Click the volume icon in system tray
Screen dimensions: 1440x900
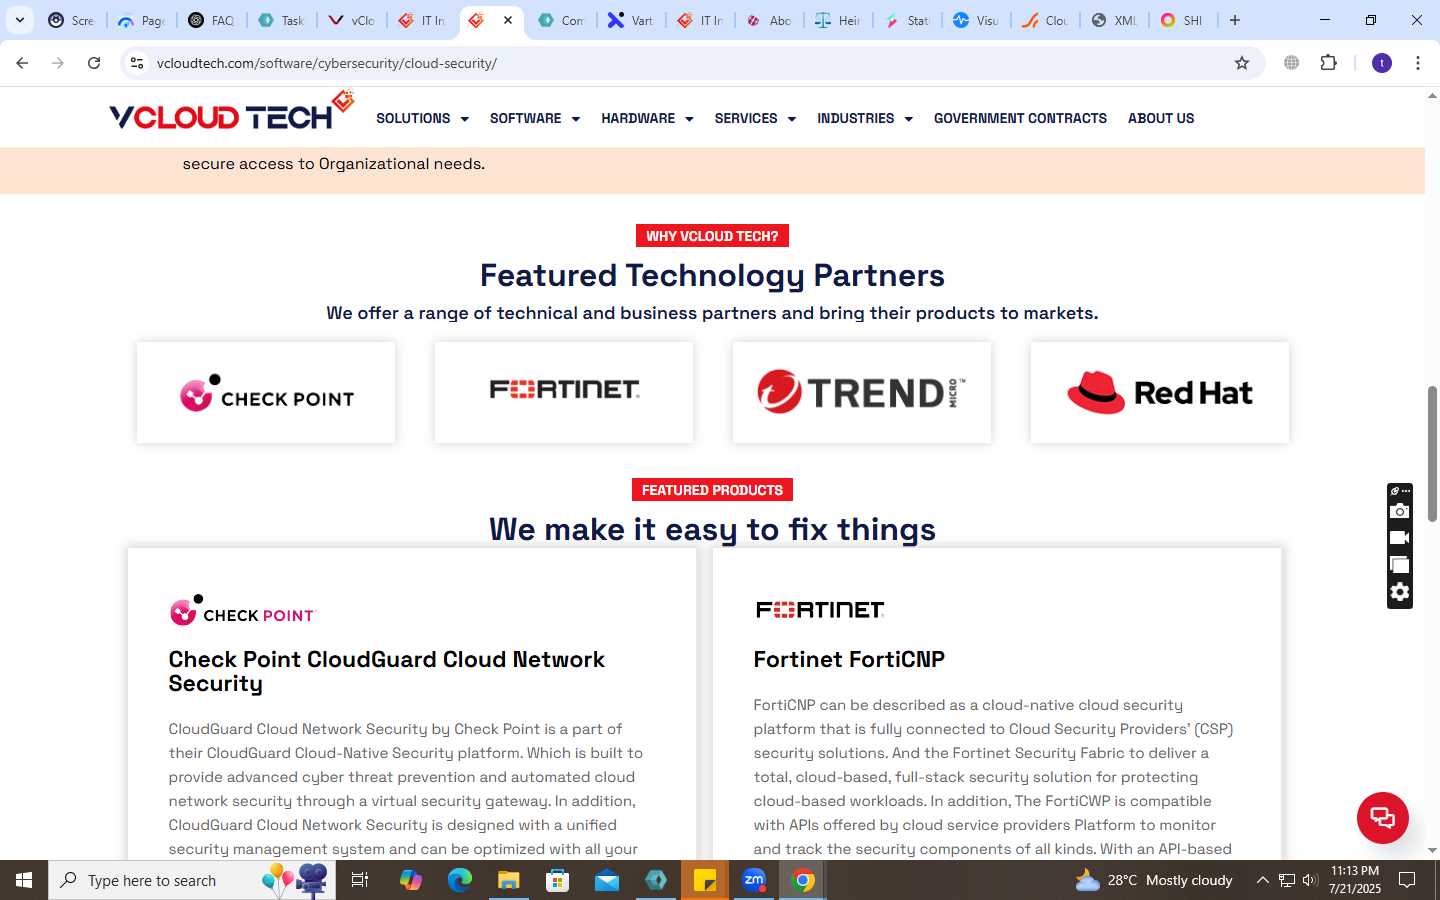[x=1310, y=880]
